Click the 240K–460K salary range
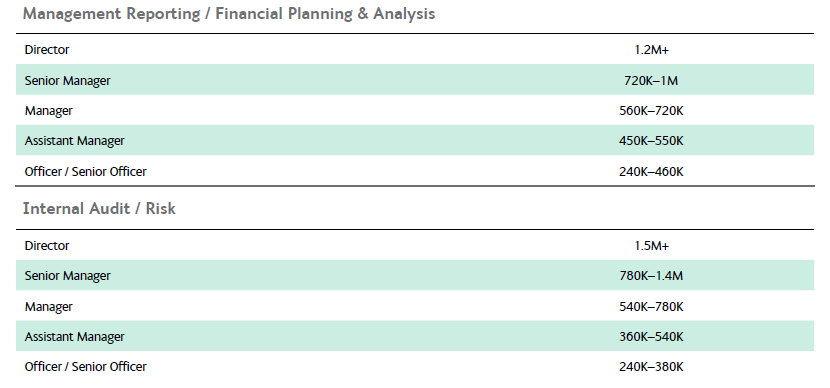The width and height of the screenshot is (830, 388). tap(651, 172)
